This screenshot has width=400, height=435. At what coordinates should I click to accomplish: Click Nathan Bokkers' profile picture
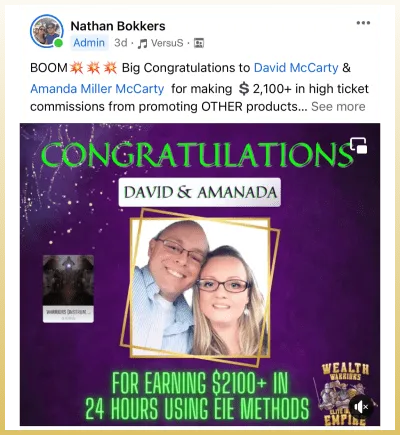click(47, 31)
